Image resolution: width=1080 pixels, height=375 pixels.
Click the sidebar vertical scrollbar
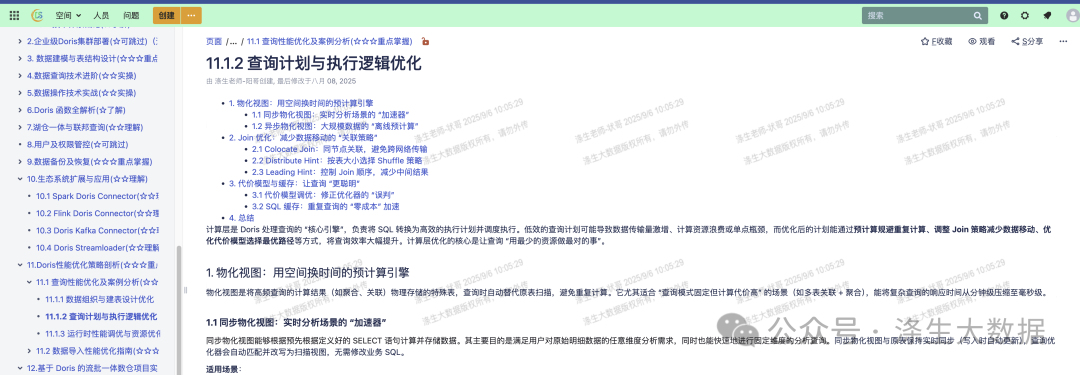pyautogui.click(x=178, y=310)
